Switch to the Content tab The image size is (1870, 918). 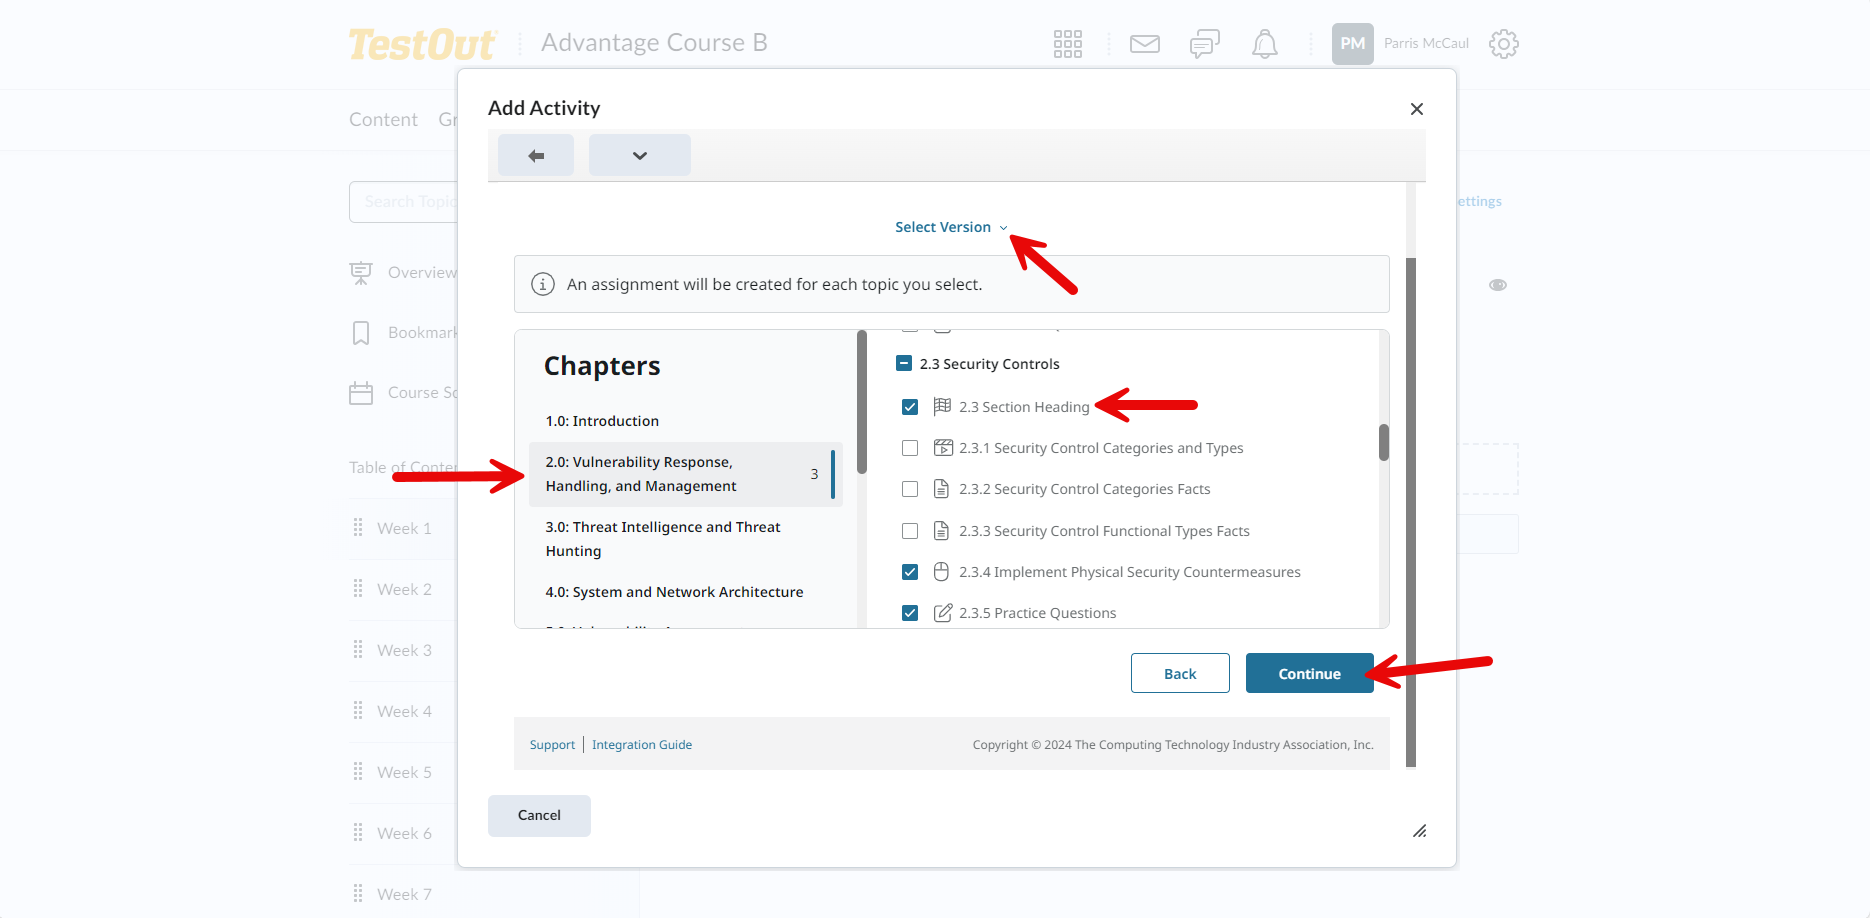pyautogui.click(x=383, y=120)
